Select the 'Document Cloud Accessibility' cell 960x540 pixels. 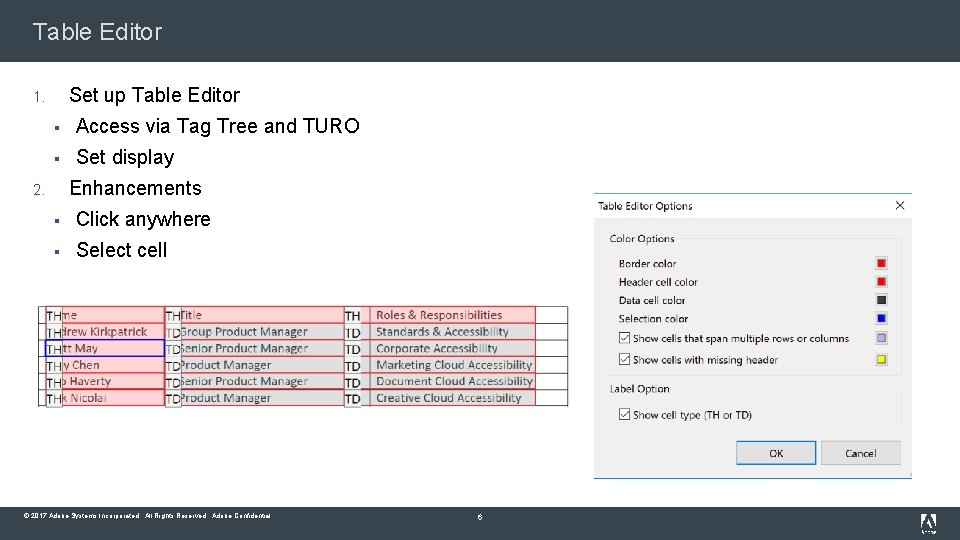click(x=452, y=381)
